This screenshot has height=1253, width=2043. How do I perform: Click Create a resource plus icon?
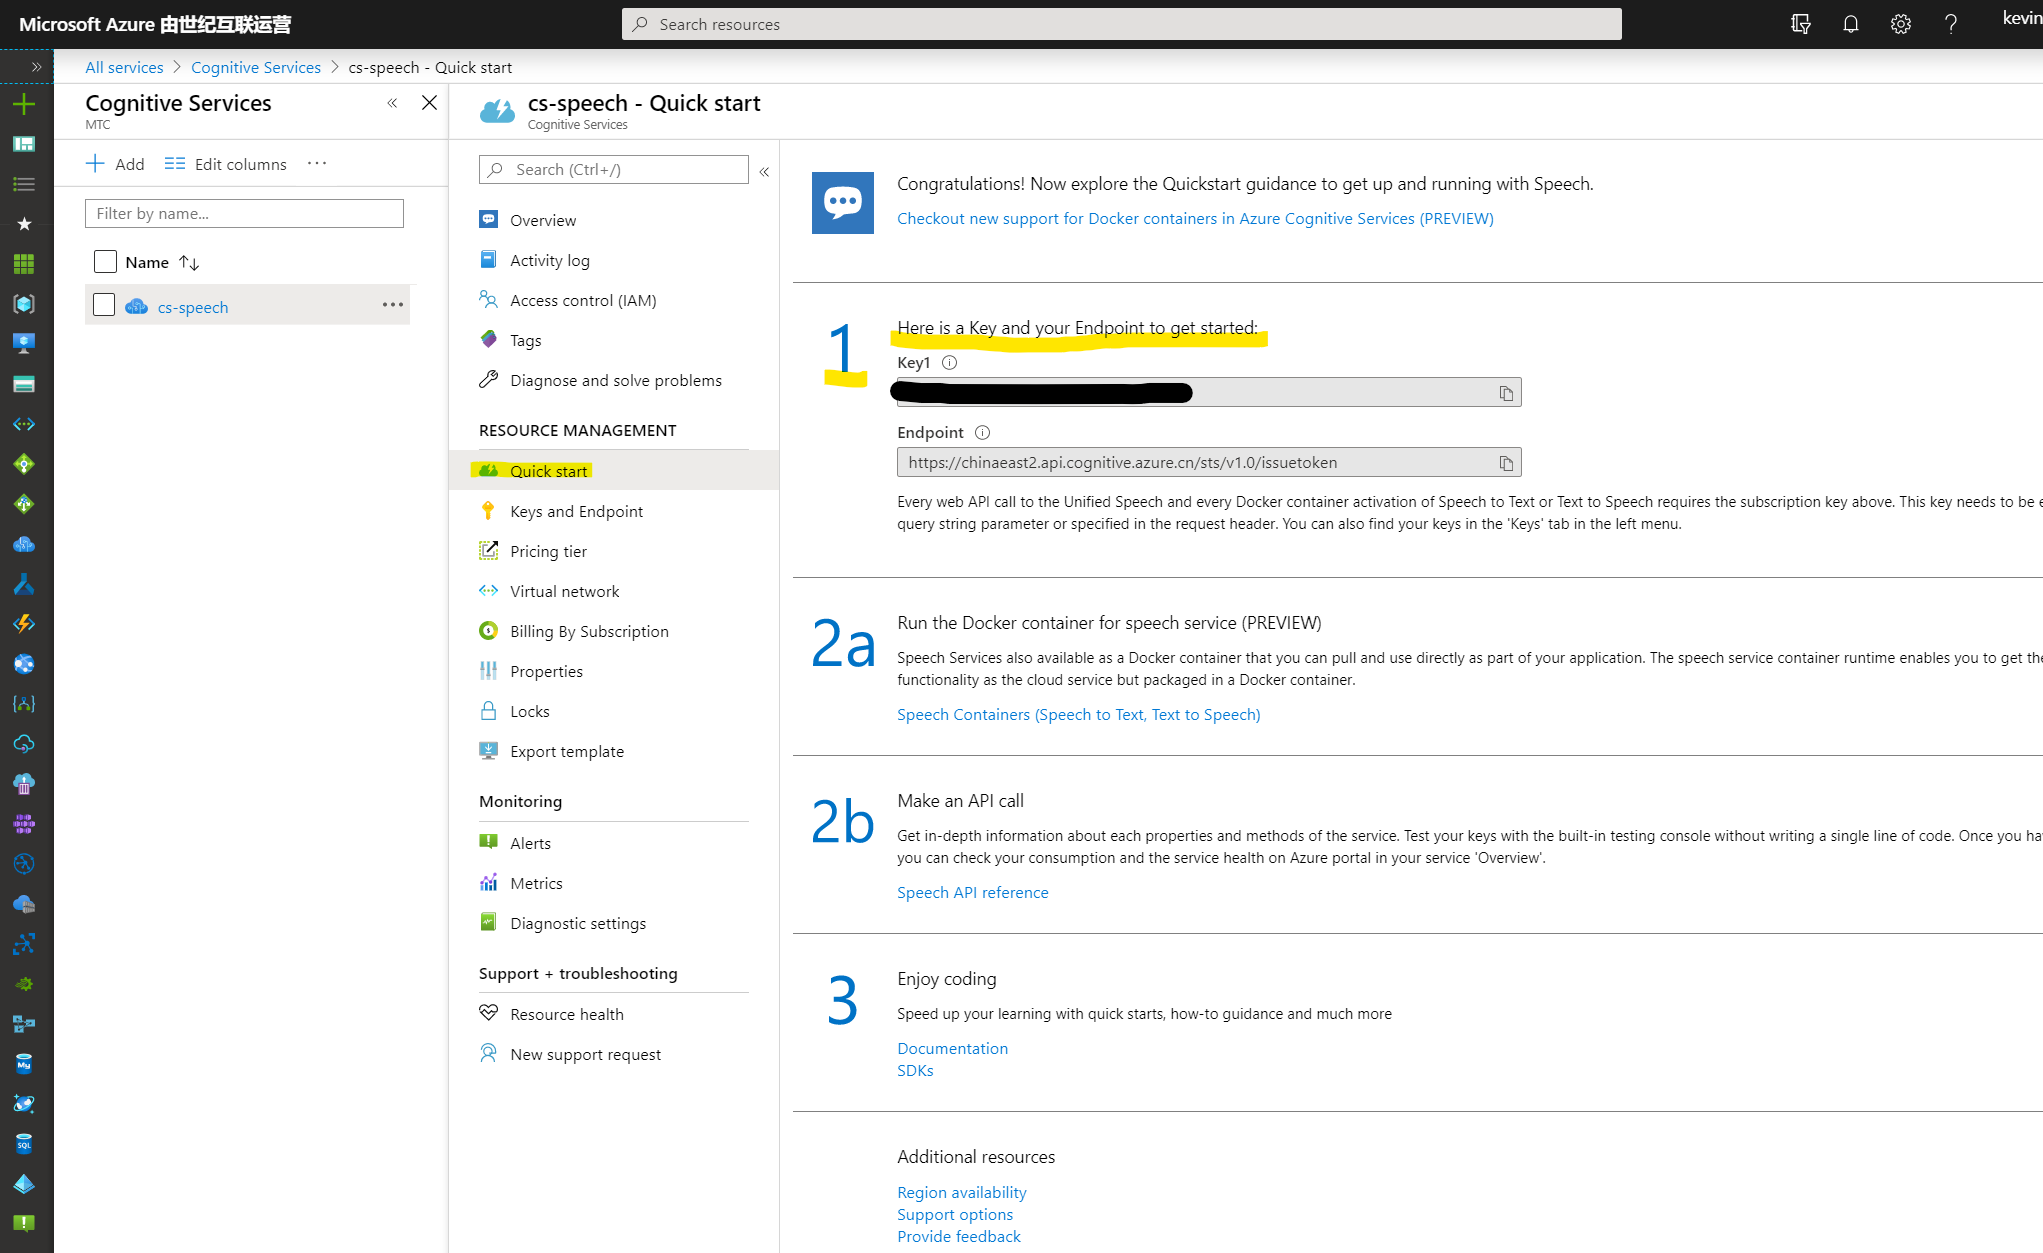pos(24,104)
